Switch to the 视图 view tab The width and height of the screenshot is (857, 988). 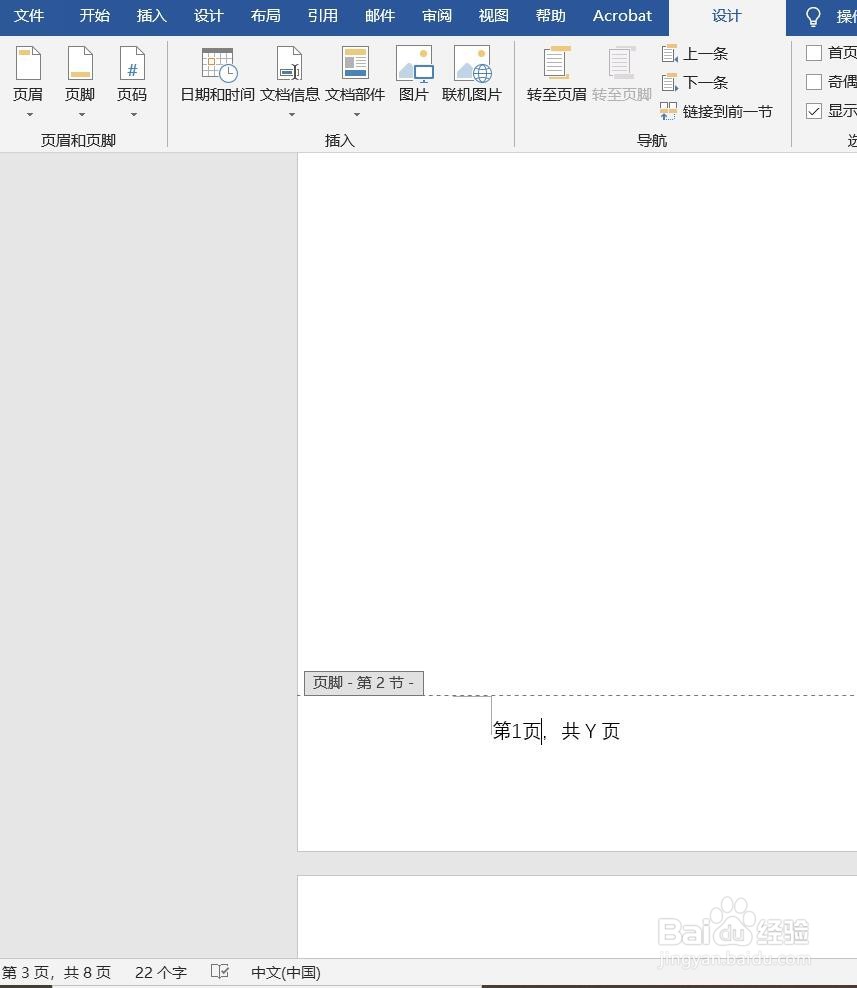[493, 16]
